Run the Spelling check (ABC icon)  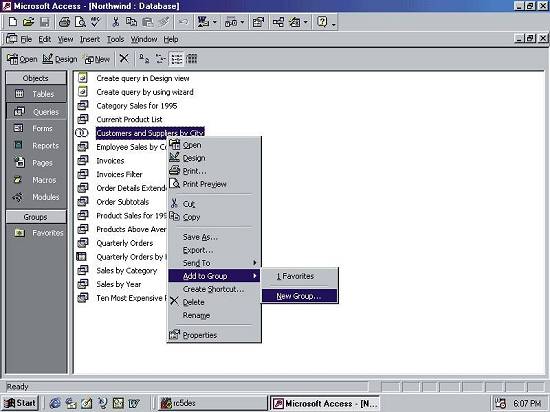click(x=95, y=22)
